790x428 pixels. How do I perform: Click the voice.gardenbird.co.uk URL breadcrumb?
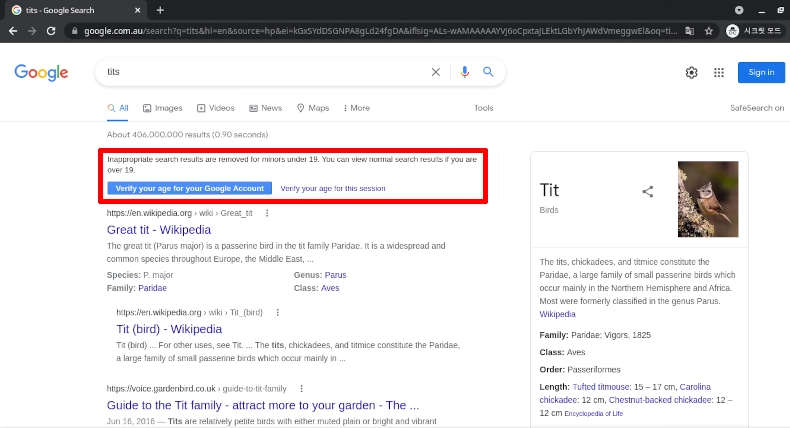[x=196, y=389]
